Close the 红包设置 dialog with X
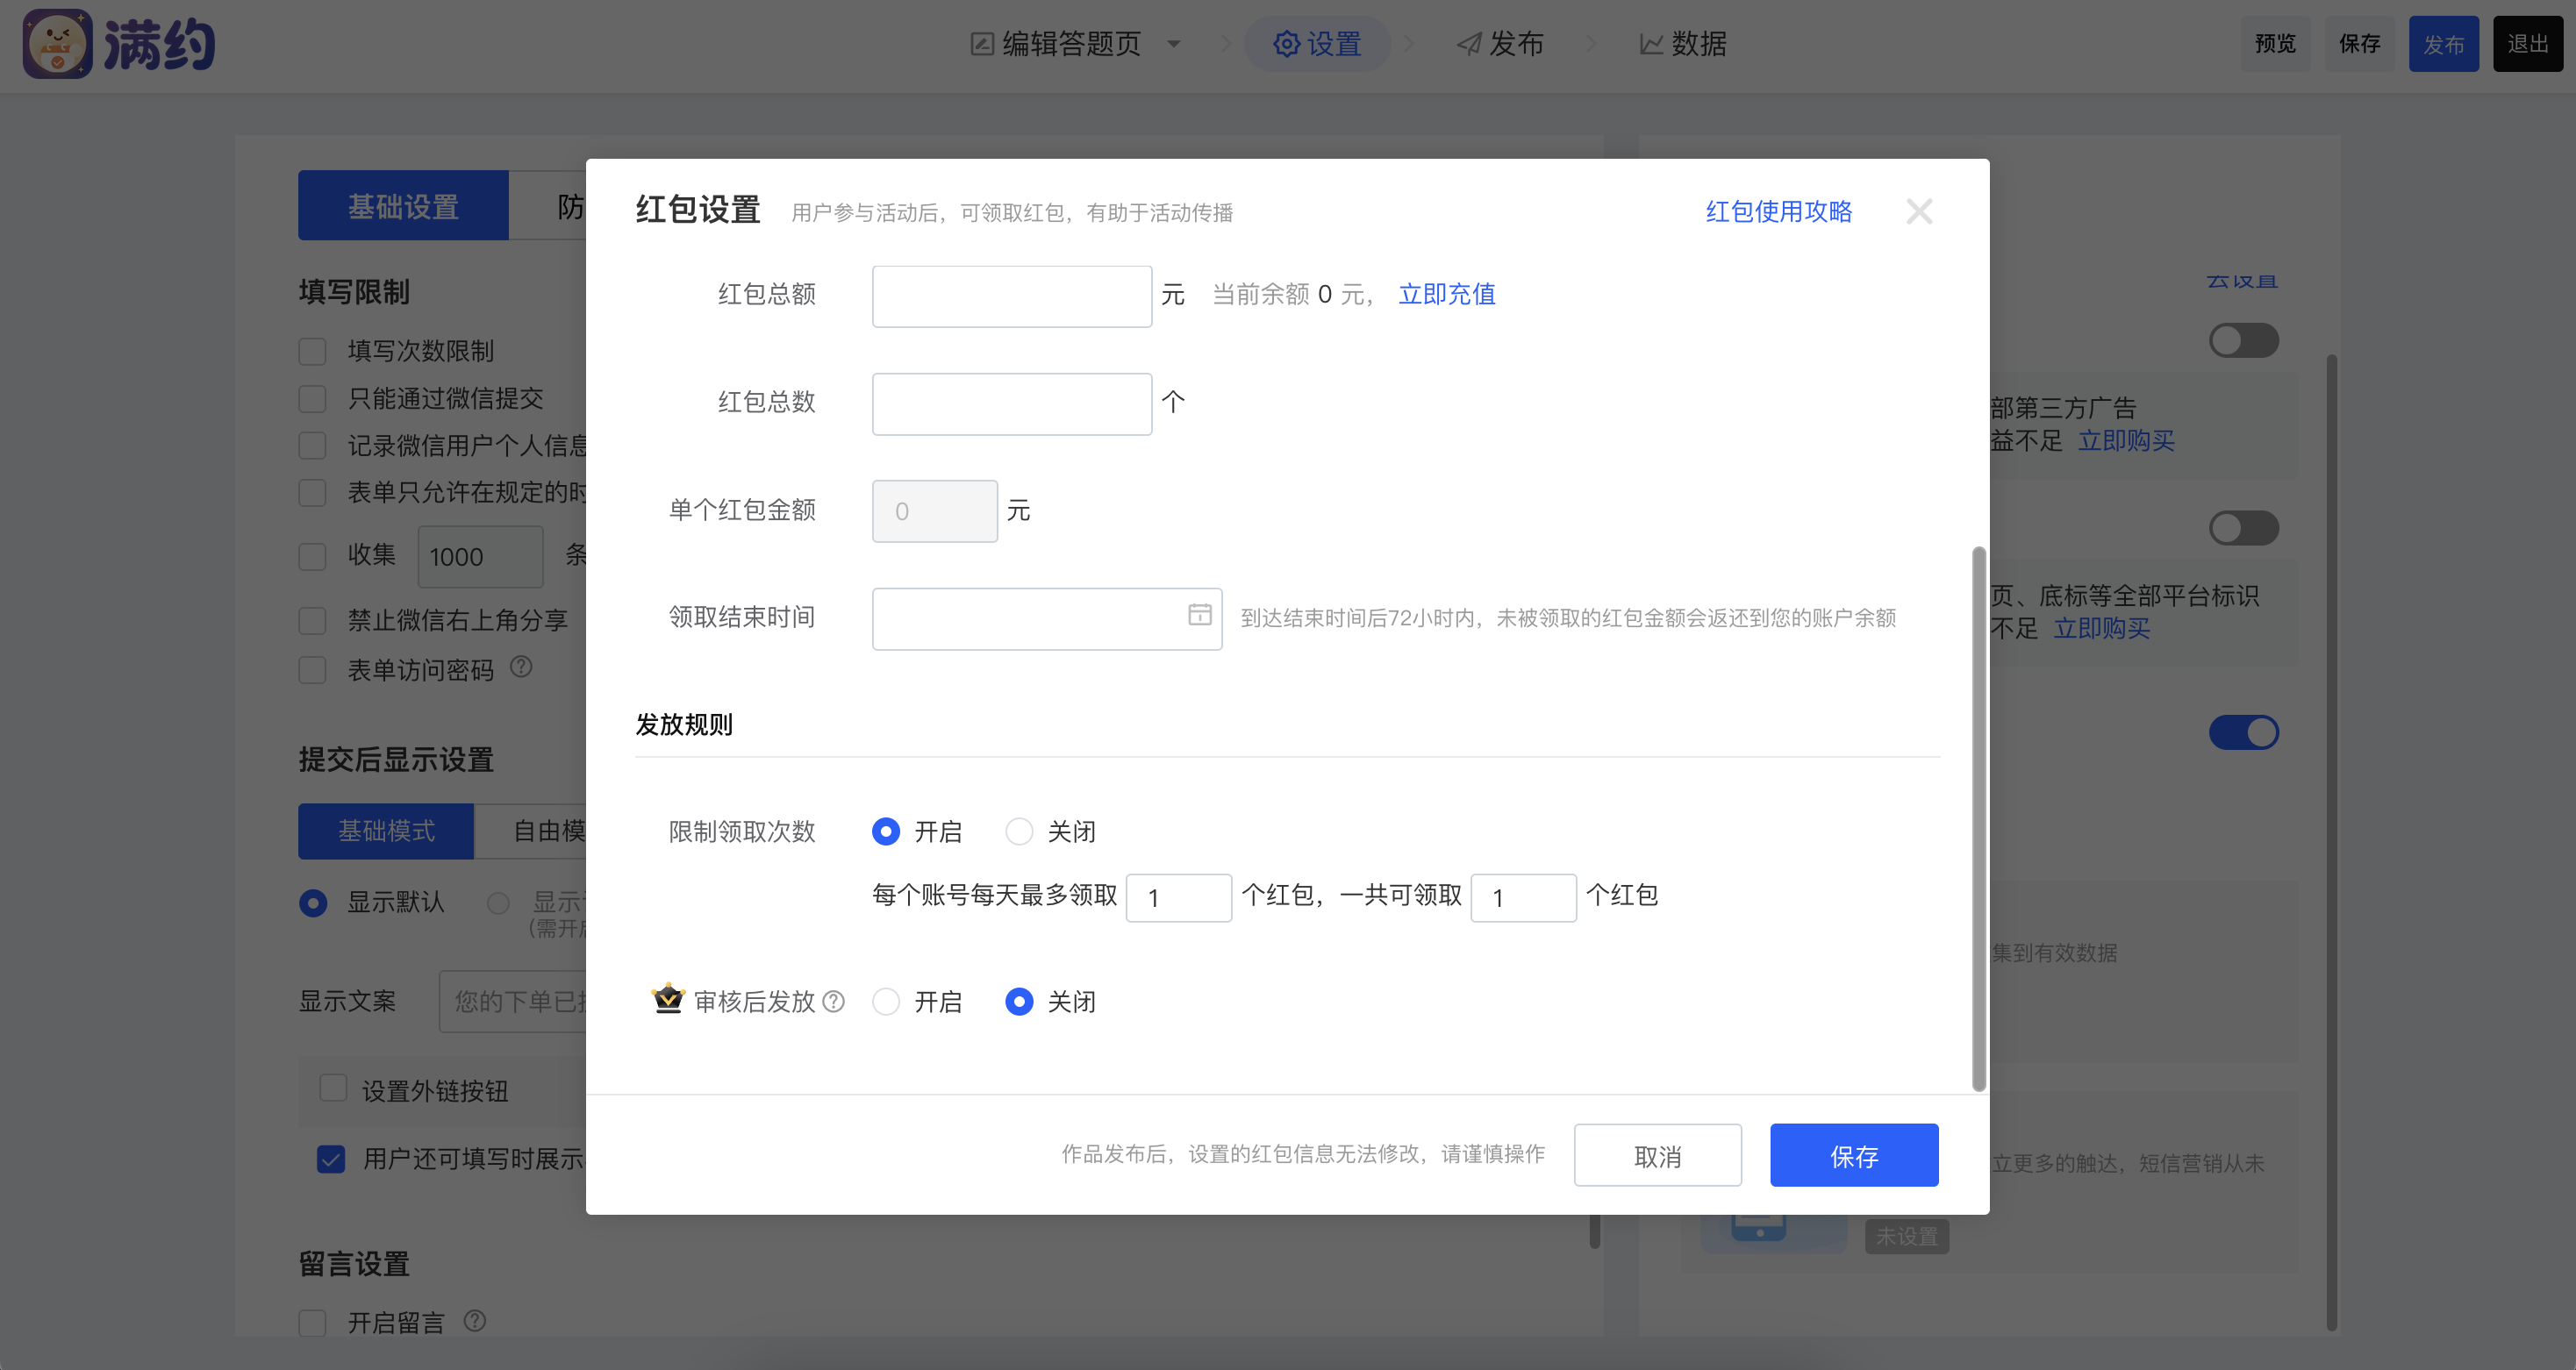Image resolution: width=2576 pixels, height=1370 pixels. click(x=1918, y=211)
